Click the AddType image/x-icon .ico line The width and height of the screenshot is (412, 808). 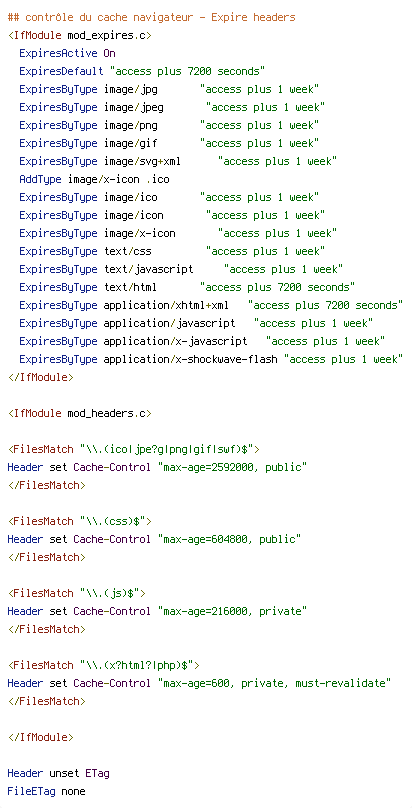[x=94, y=180]
